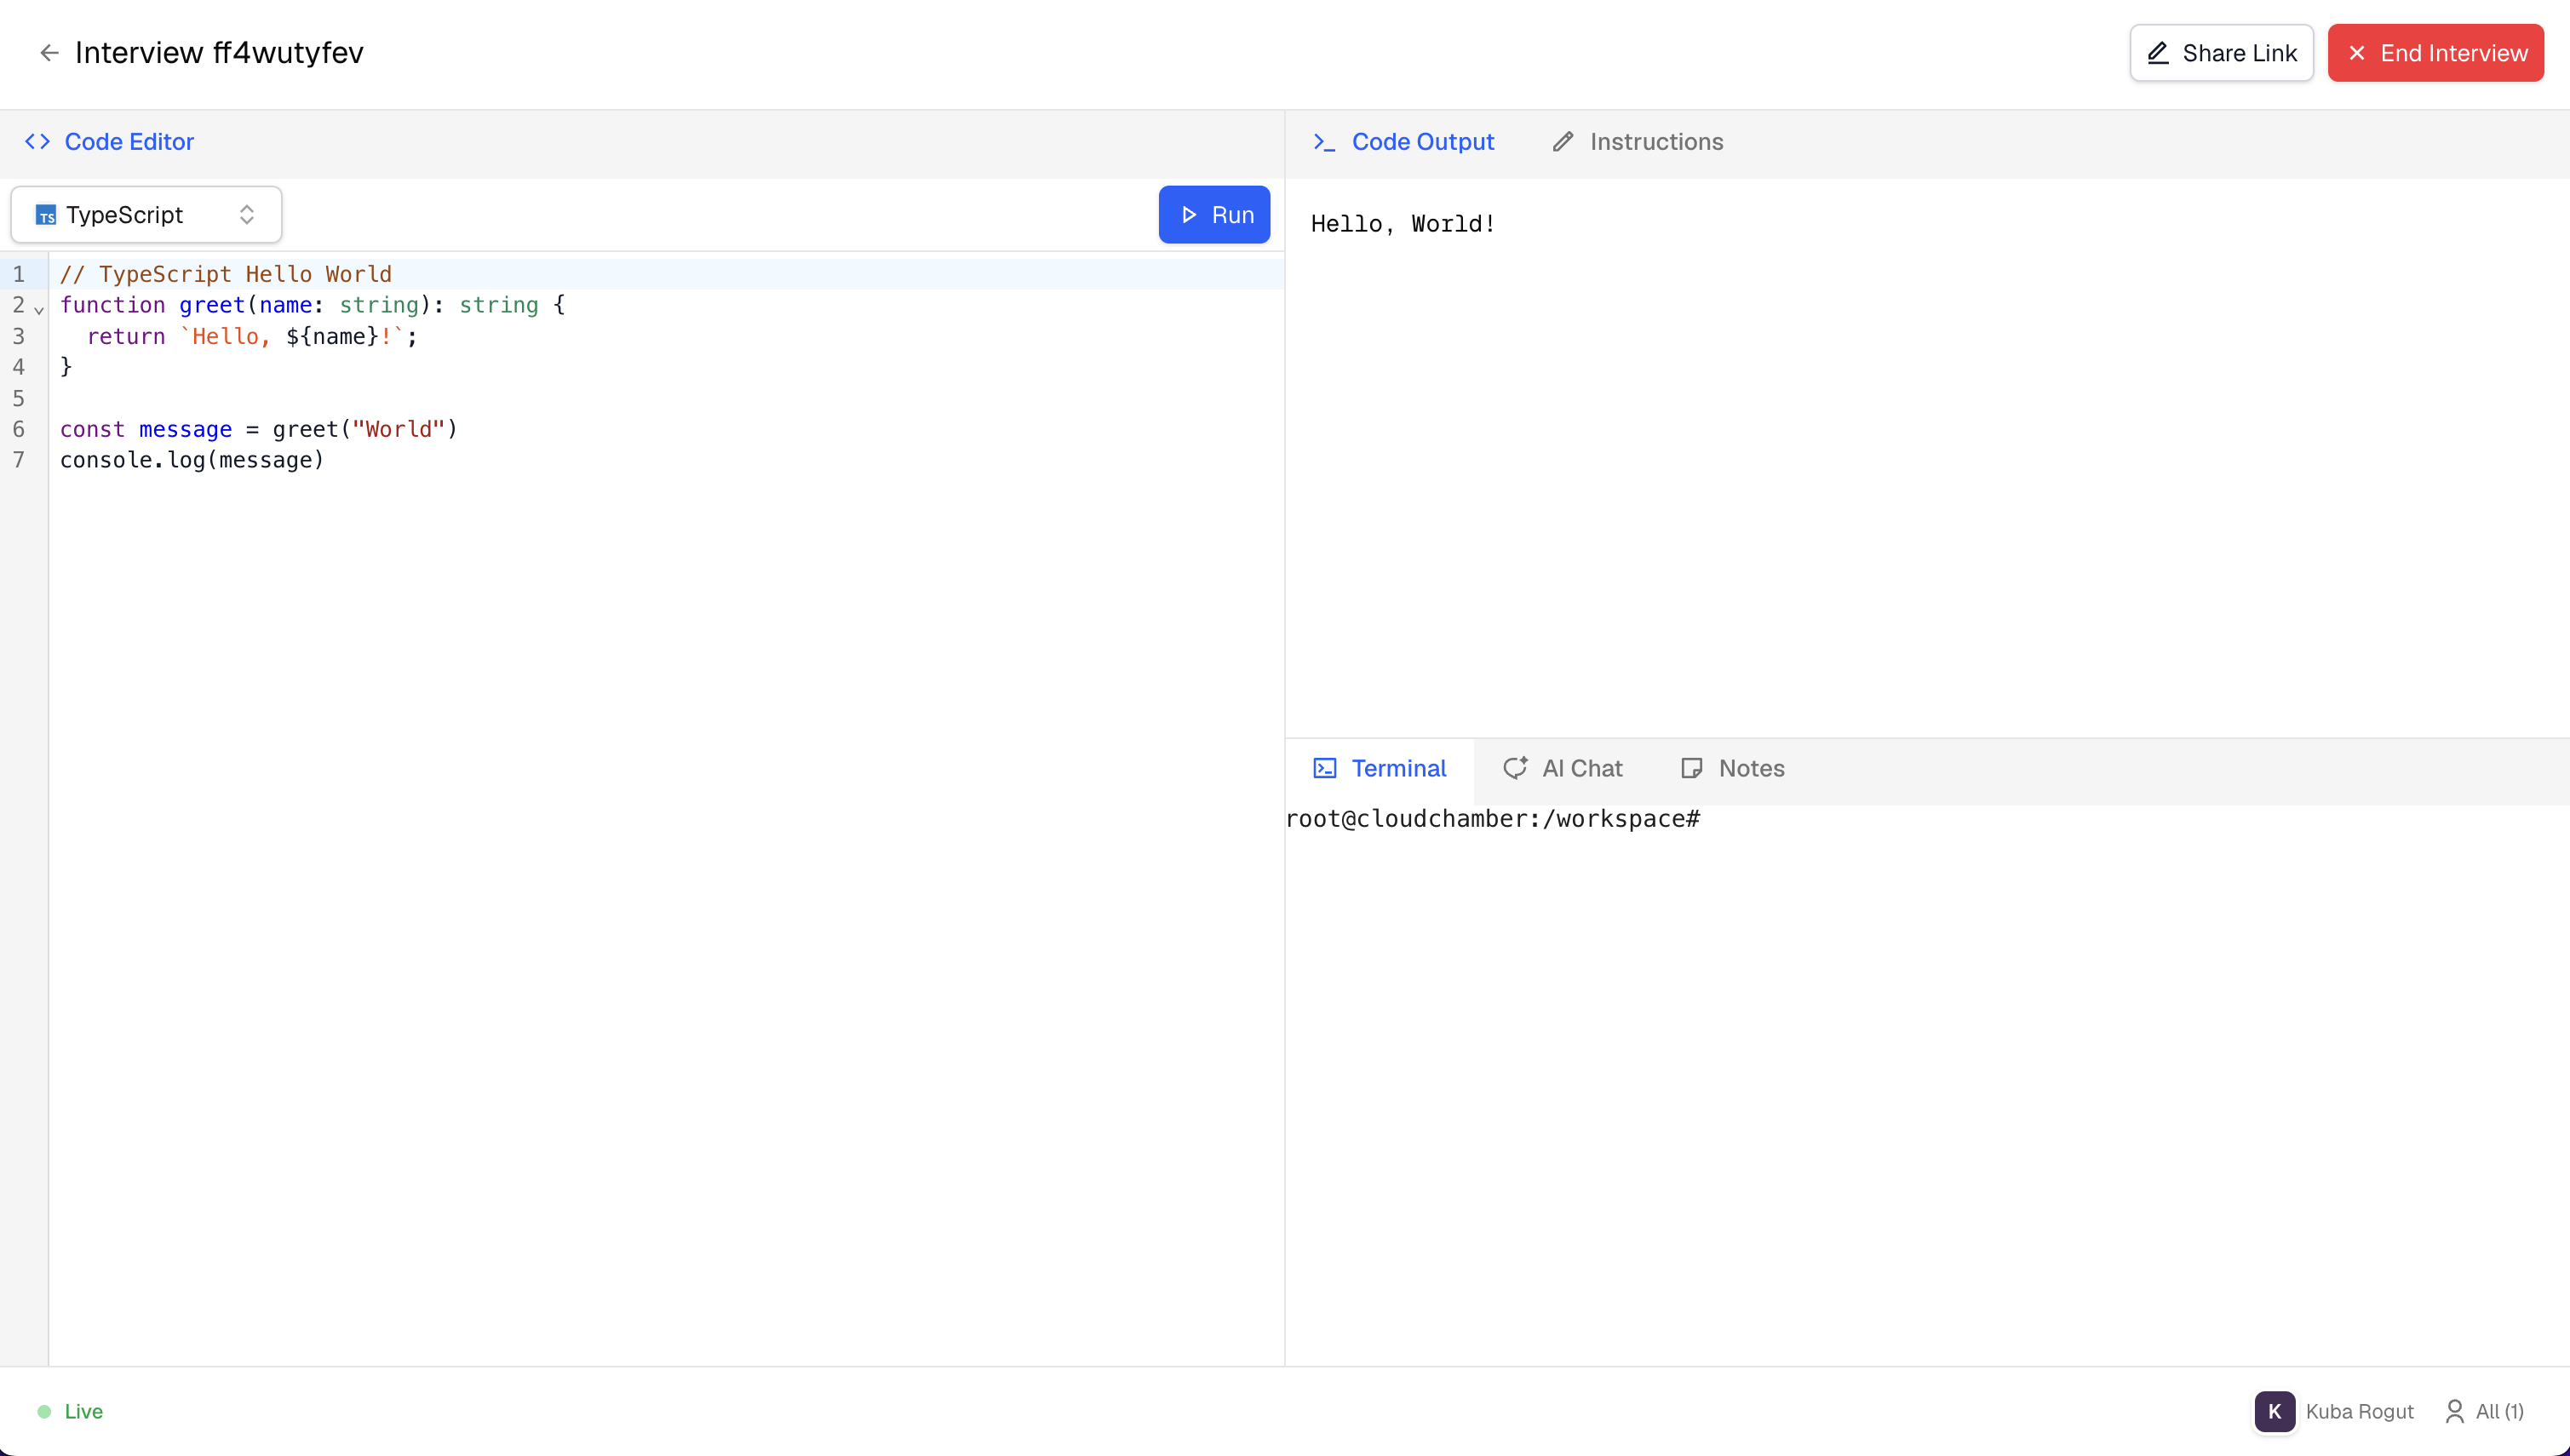This screenshot has height=1456, width=2570.
Task: Run the code
Action: tap(1214, 215)
